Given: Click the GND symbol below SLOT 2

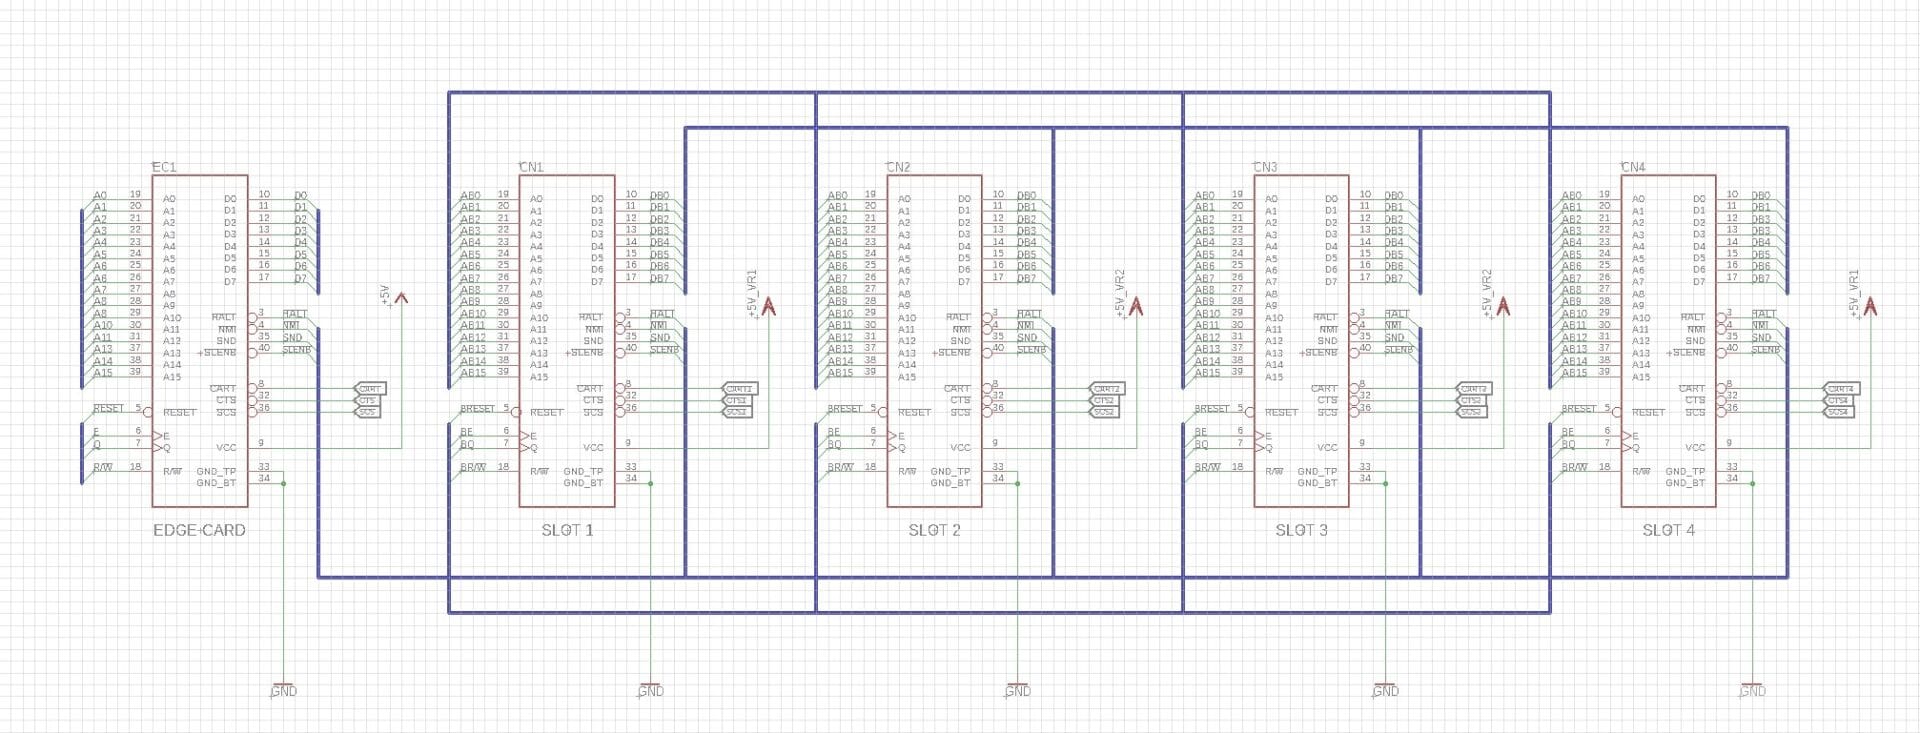Looking at the screenshot, I should 1018,690.
